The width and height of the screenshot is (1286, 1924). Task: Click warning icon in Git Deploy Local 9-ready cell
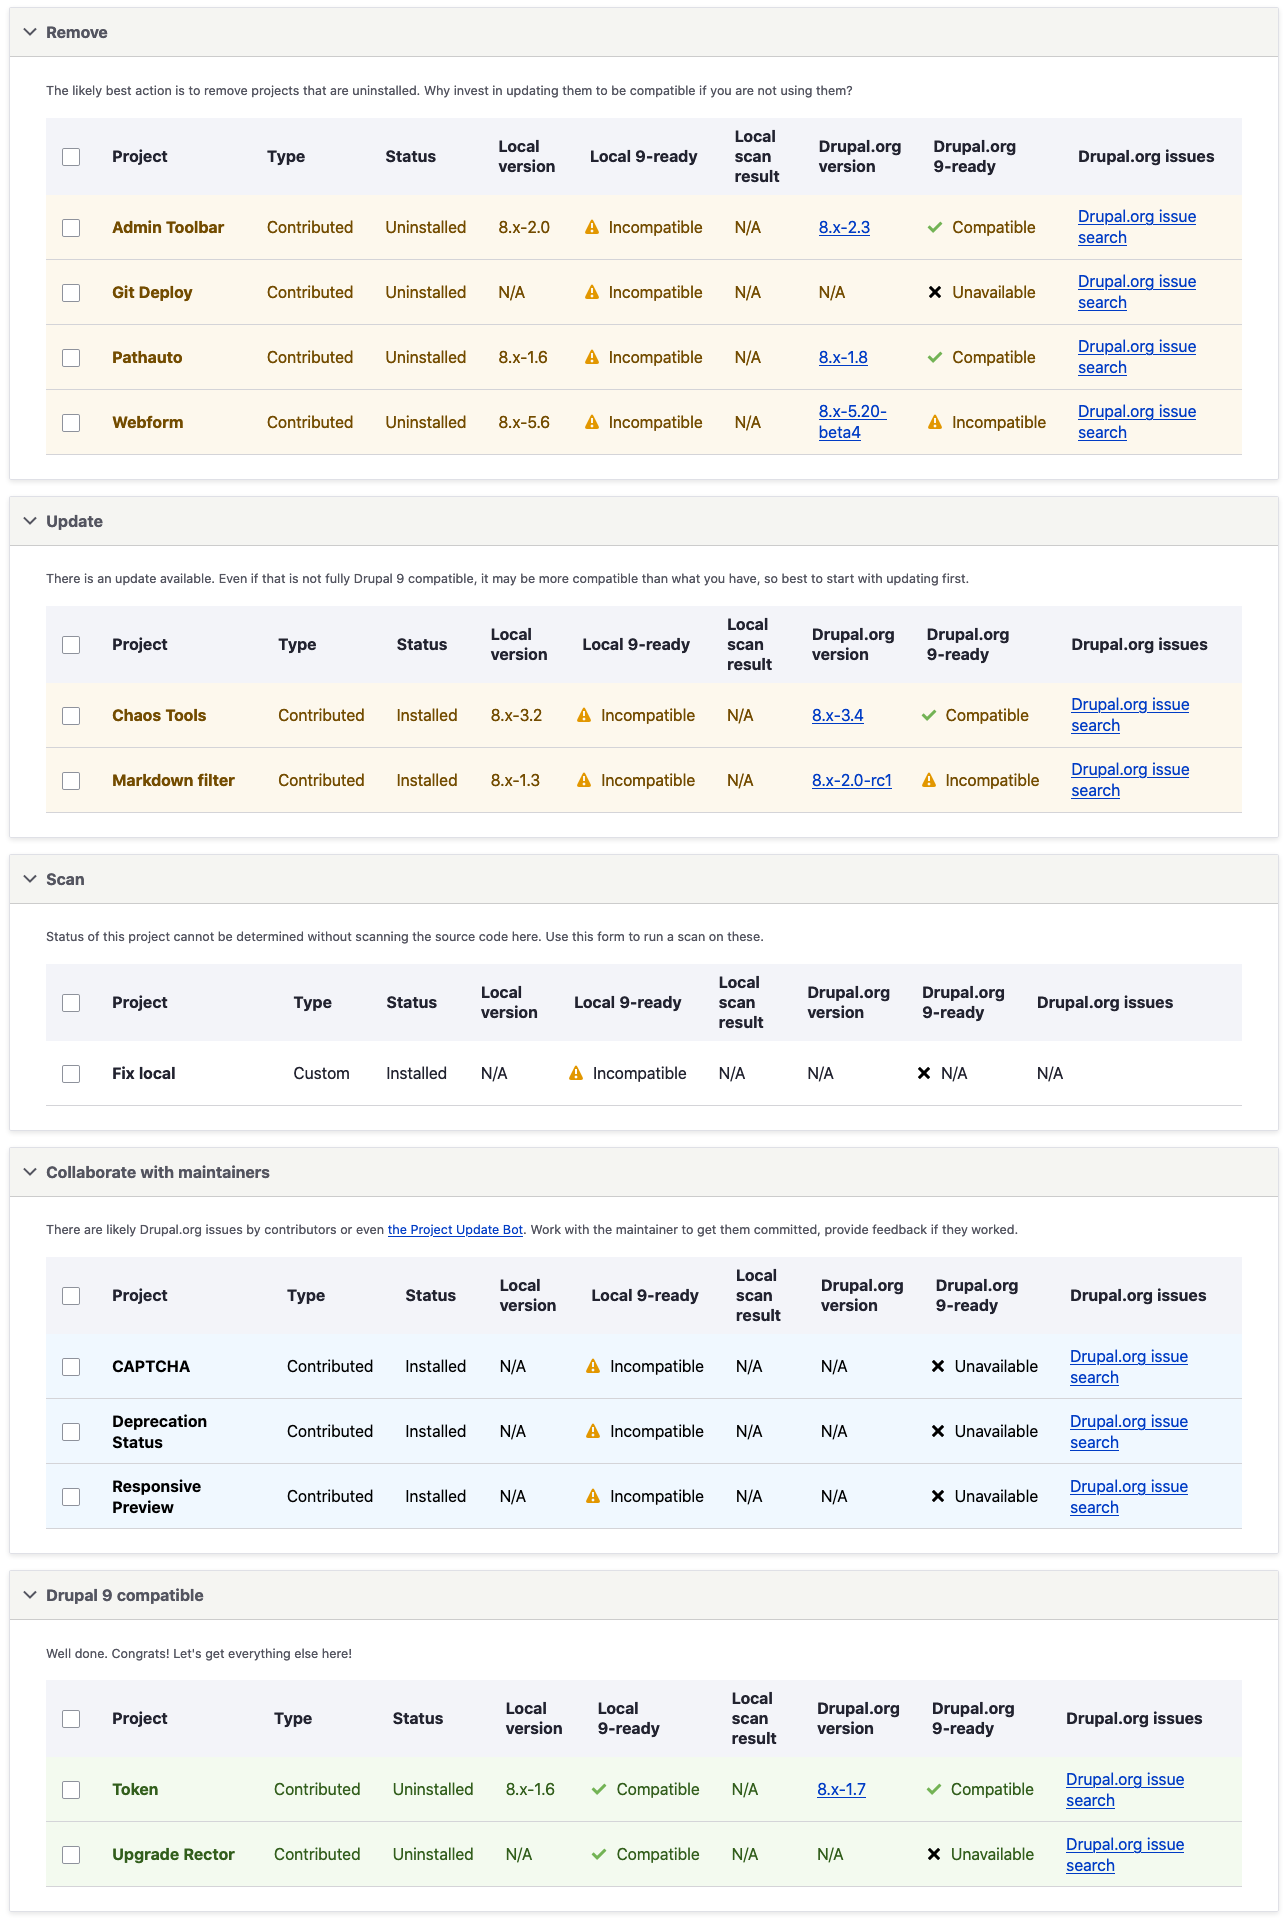592,292
